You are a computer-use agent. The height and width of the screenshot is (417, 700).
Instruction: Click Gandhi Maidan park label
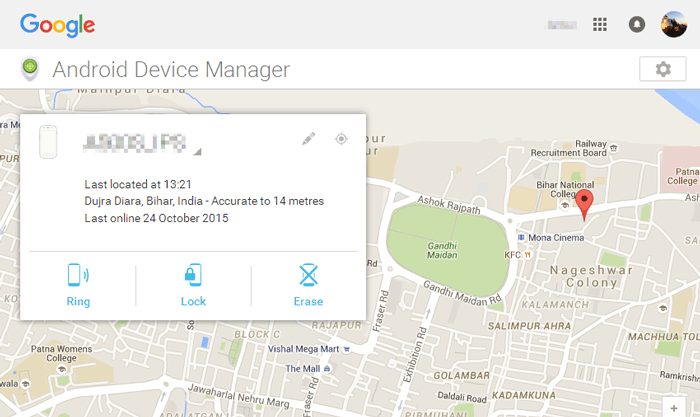pyautogui.click(x=442, y=250)
